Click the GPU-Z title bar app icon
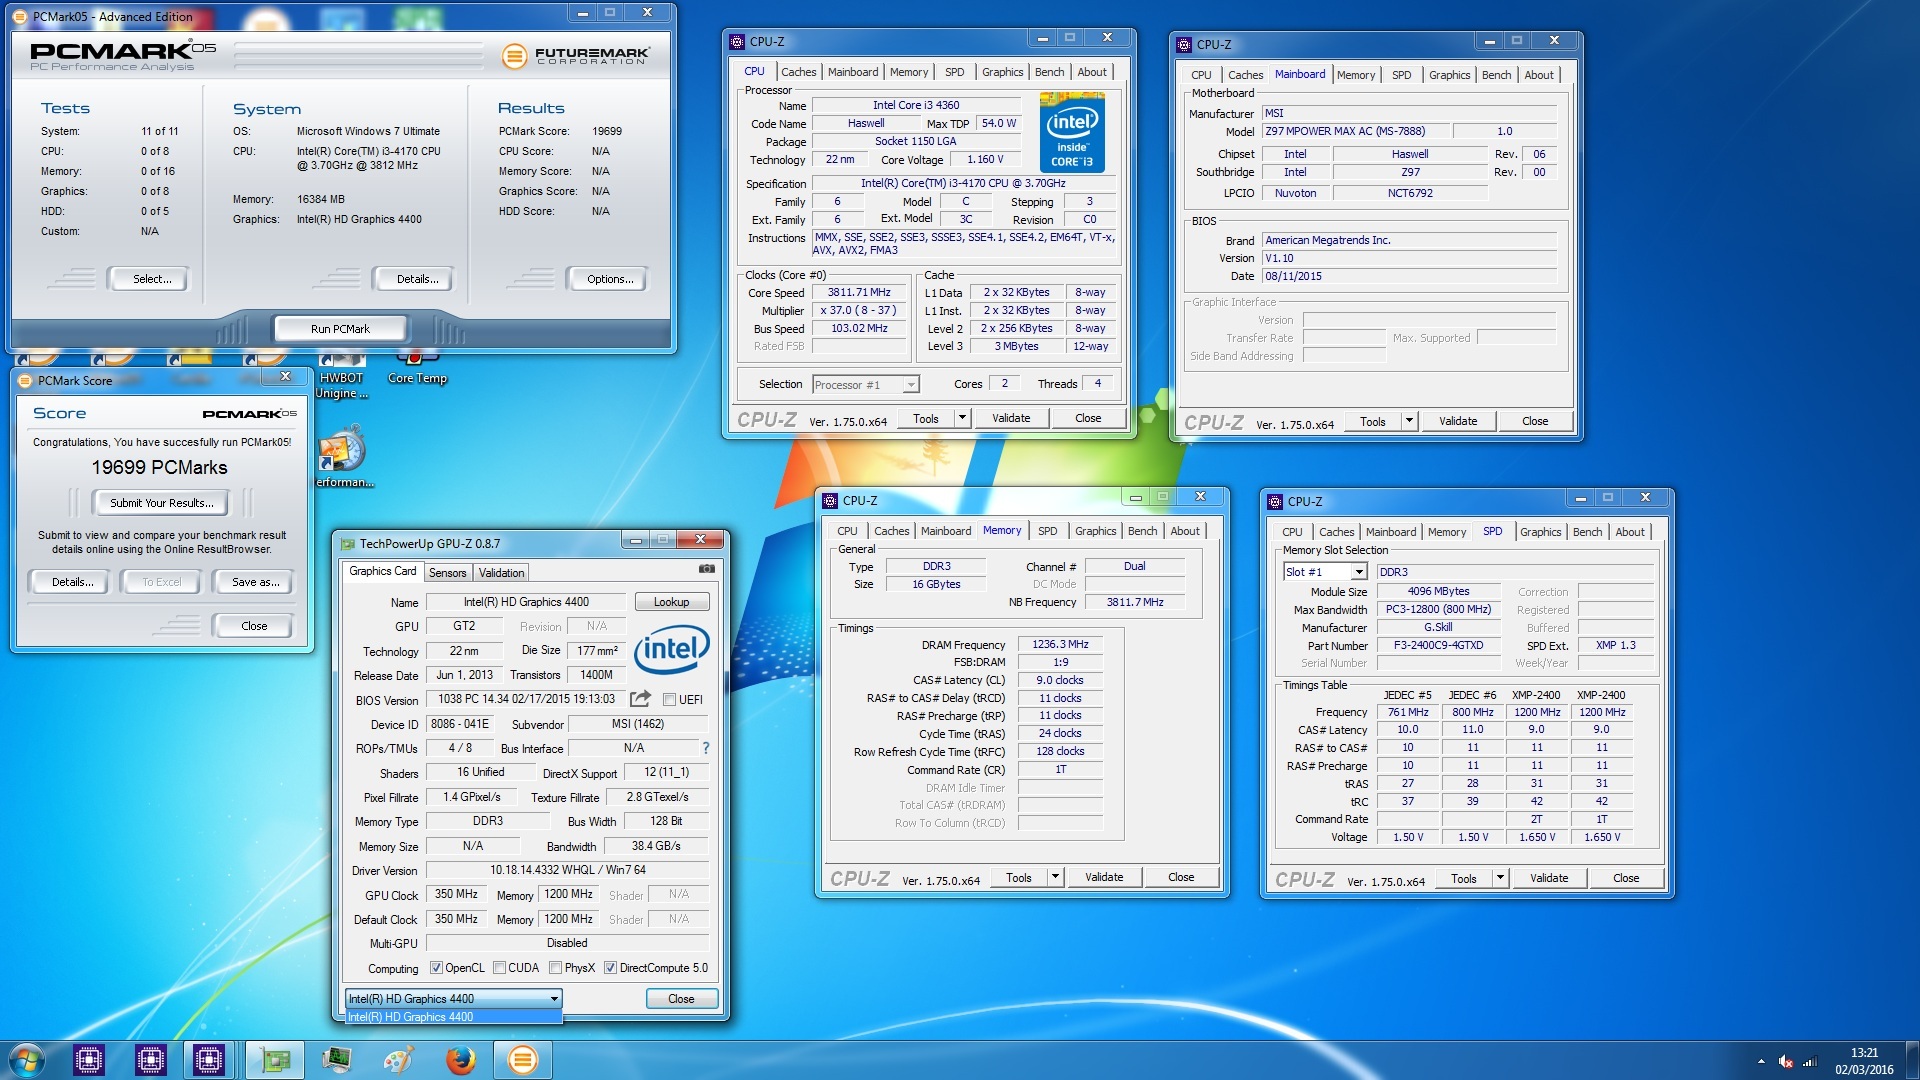 [x=348, y=544]
